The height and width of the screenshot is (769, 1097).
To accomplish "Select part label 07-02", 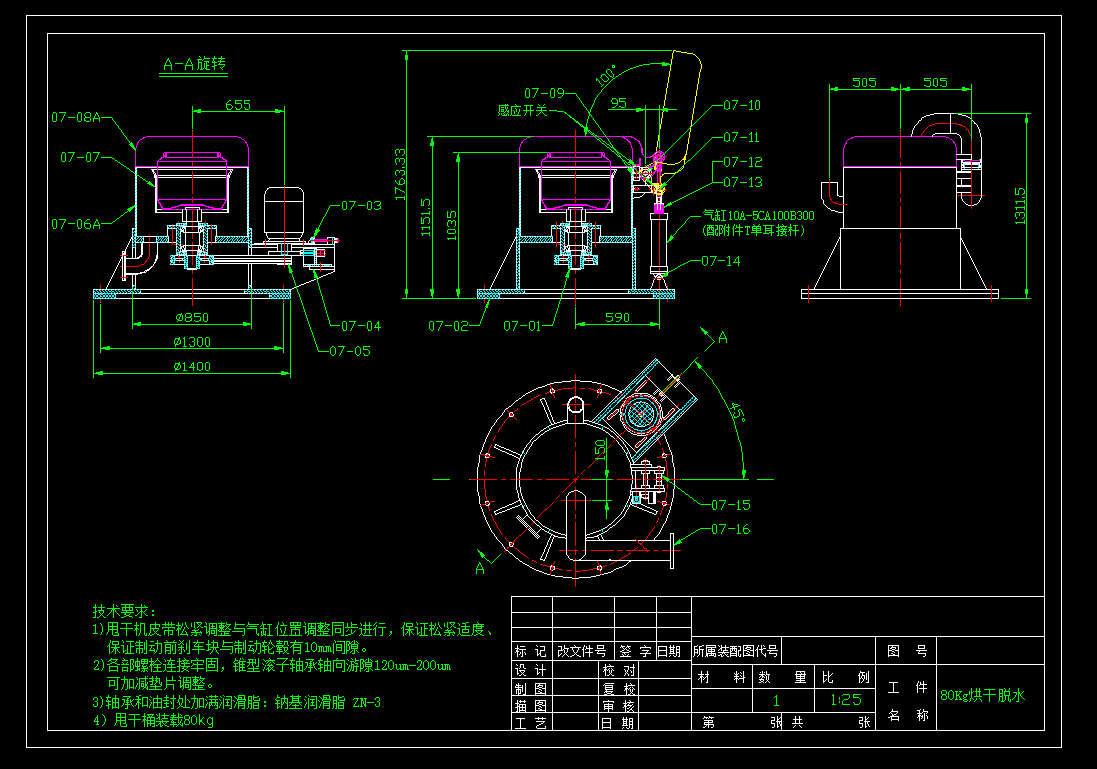I will pos(448,326).
